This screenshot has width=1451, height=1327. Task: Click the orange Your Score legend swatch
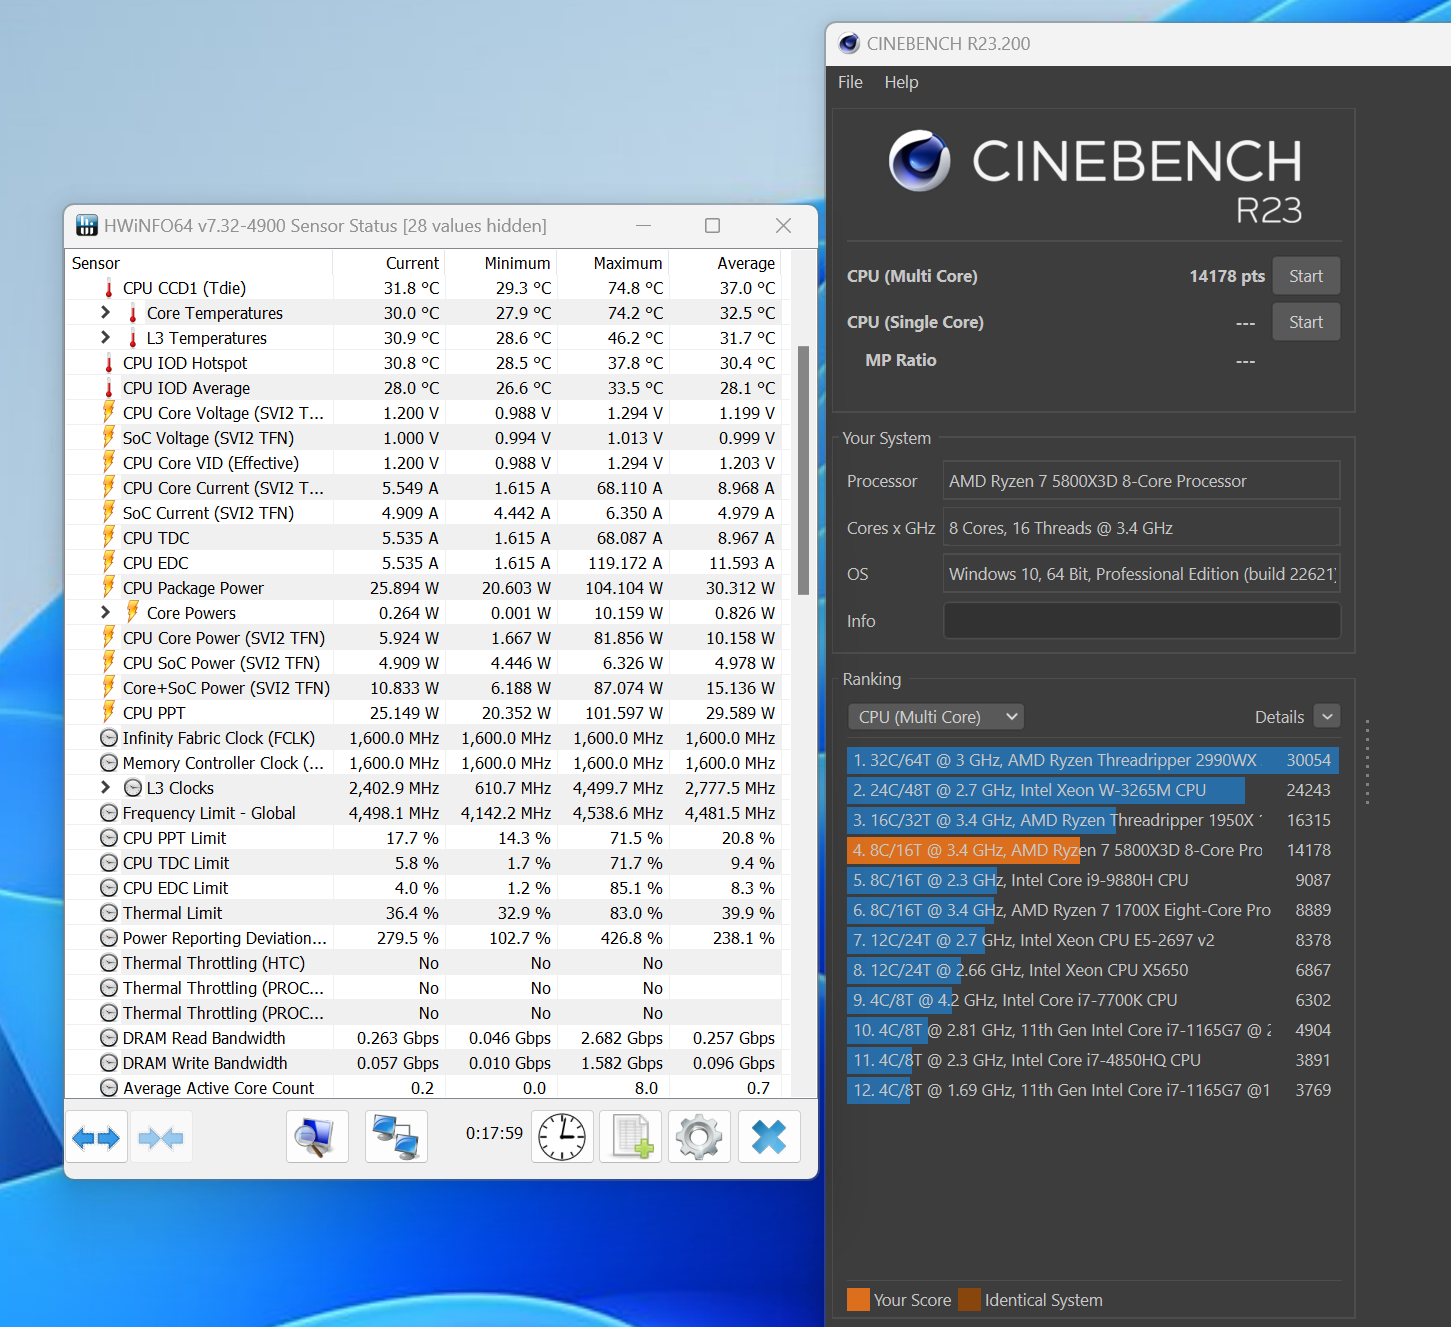click(858, 1299)
